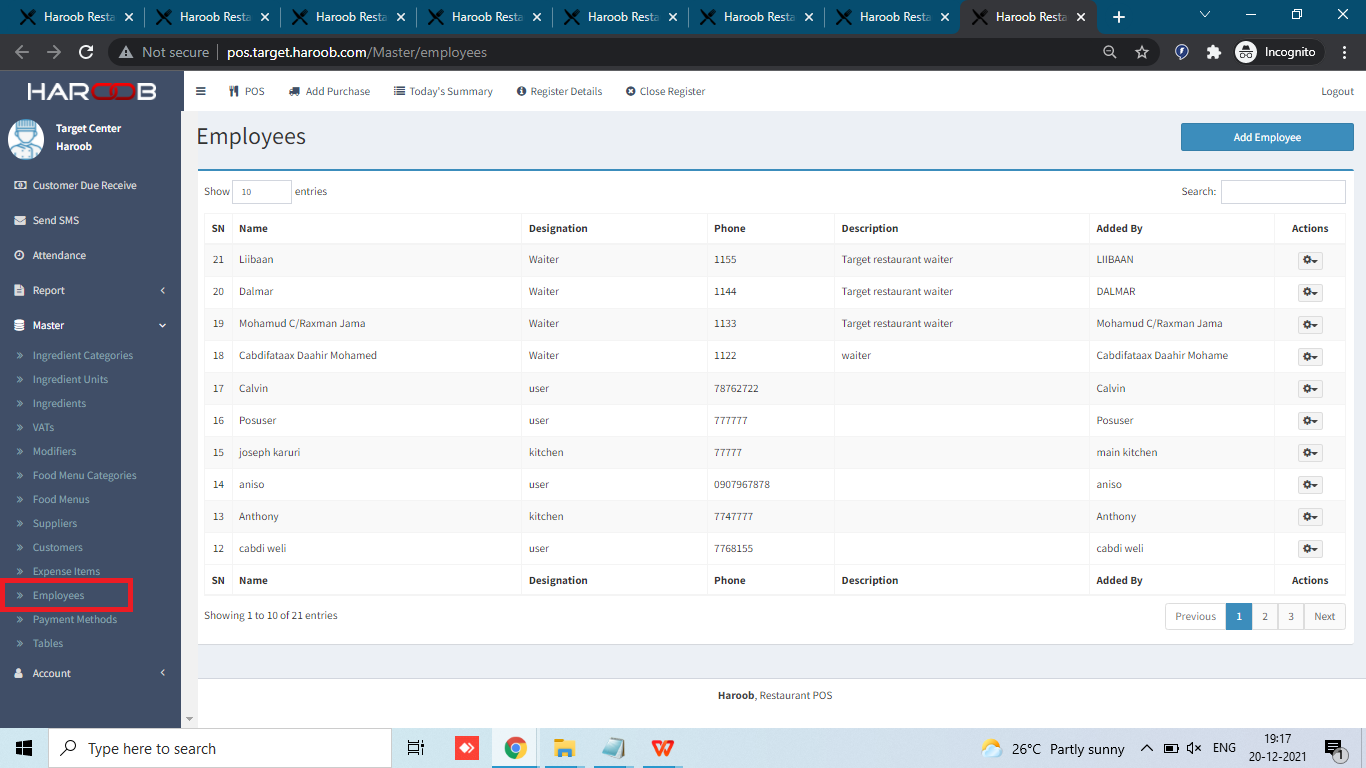The height and width of the screenshot is (768, 1366).
Task: Open Food Menu Categories
Action: point(84,475)
